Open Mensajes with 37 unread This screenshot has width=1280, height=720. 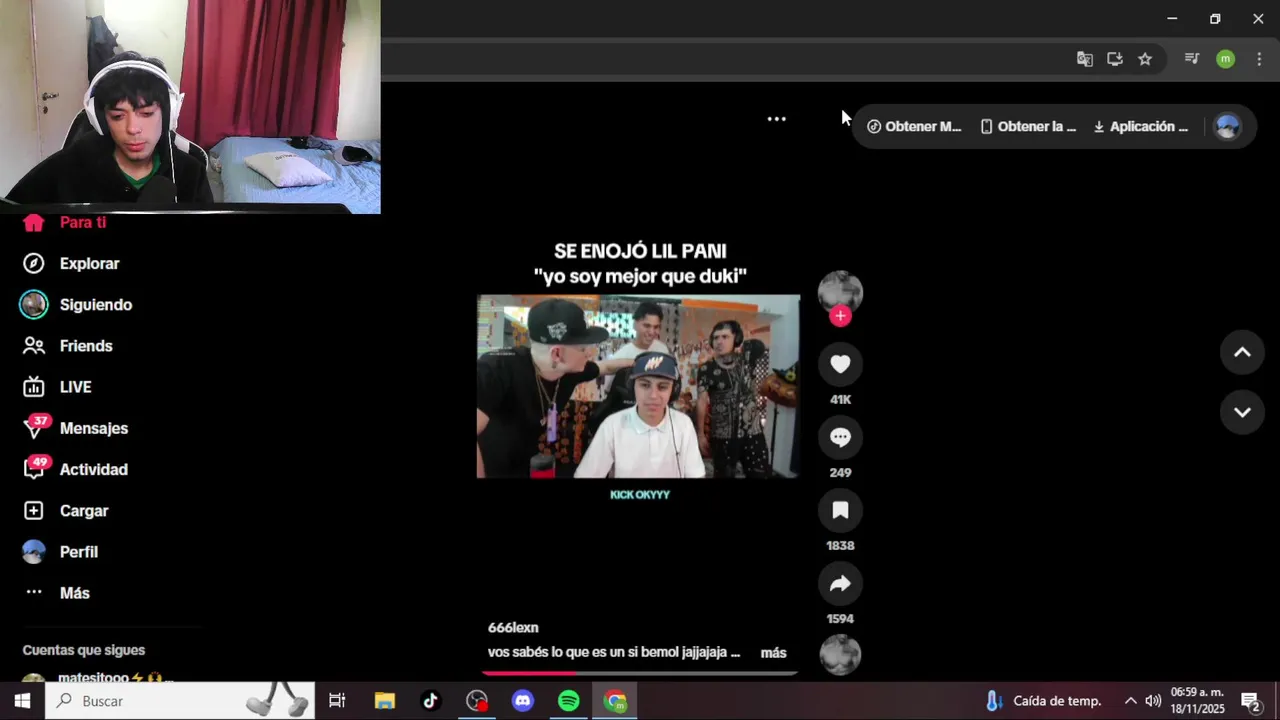[76, 428]
